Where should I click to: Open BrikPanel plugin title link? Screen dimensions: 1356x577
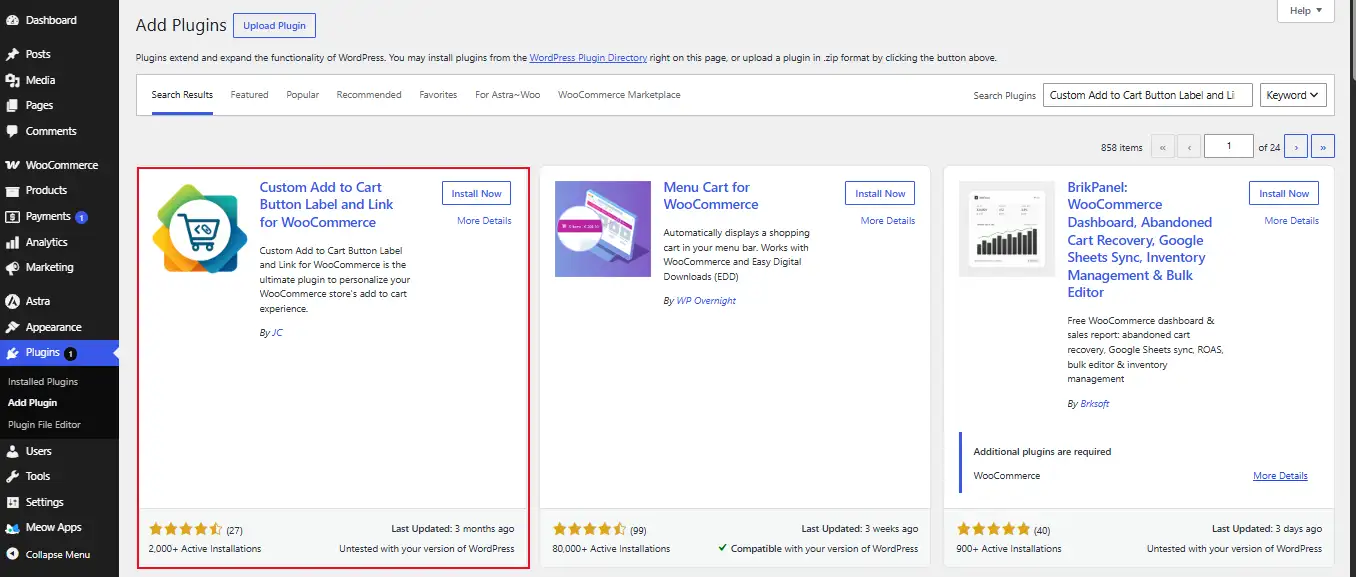click(x=1140, y=240)
